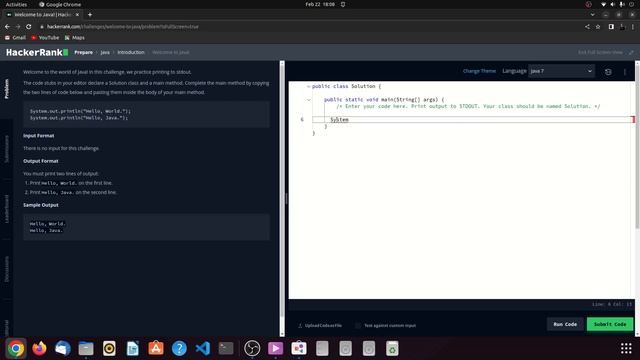The image size is (640, 360).
Task: Bookmark this page with the star icon
Action: [598, 27]
